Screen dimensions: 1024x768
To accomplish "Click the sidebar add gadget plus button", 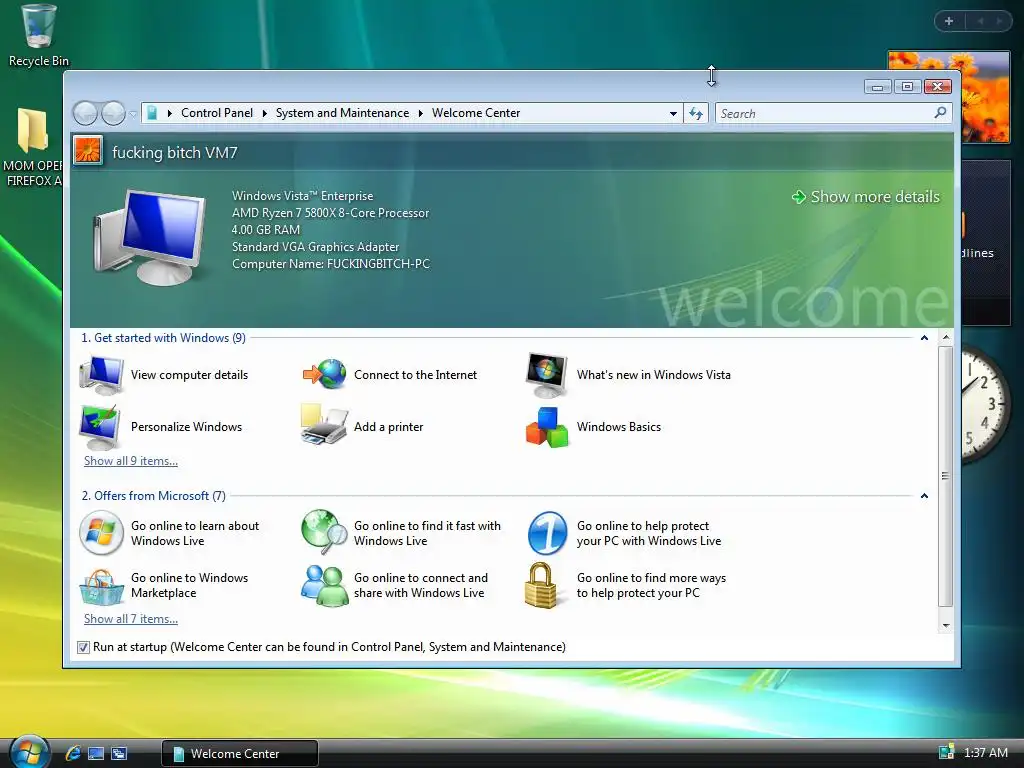I will pos(949,21).
